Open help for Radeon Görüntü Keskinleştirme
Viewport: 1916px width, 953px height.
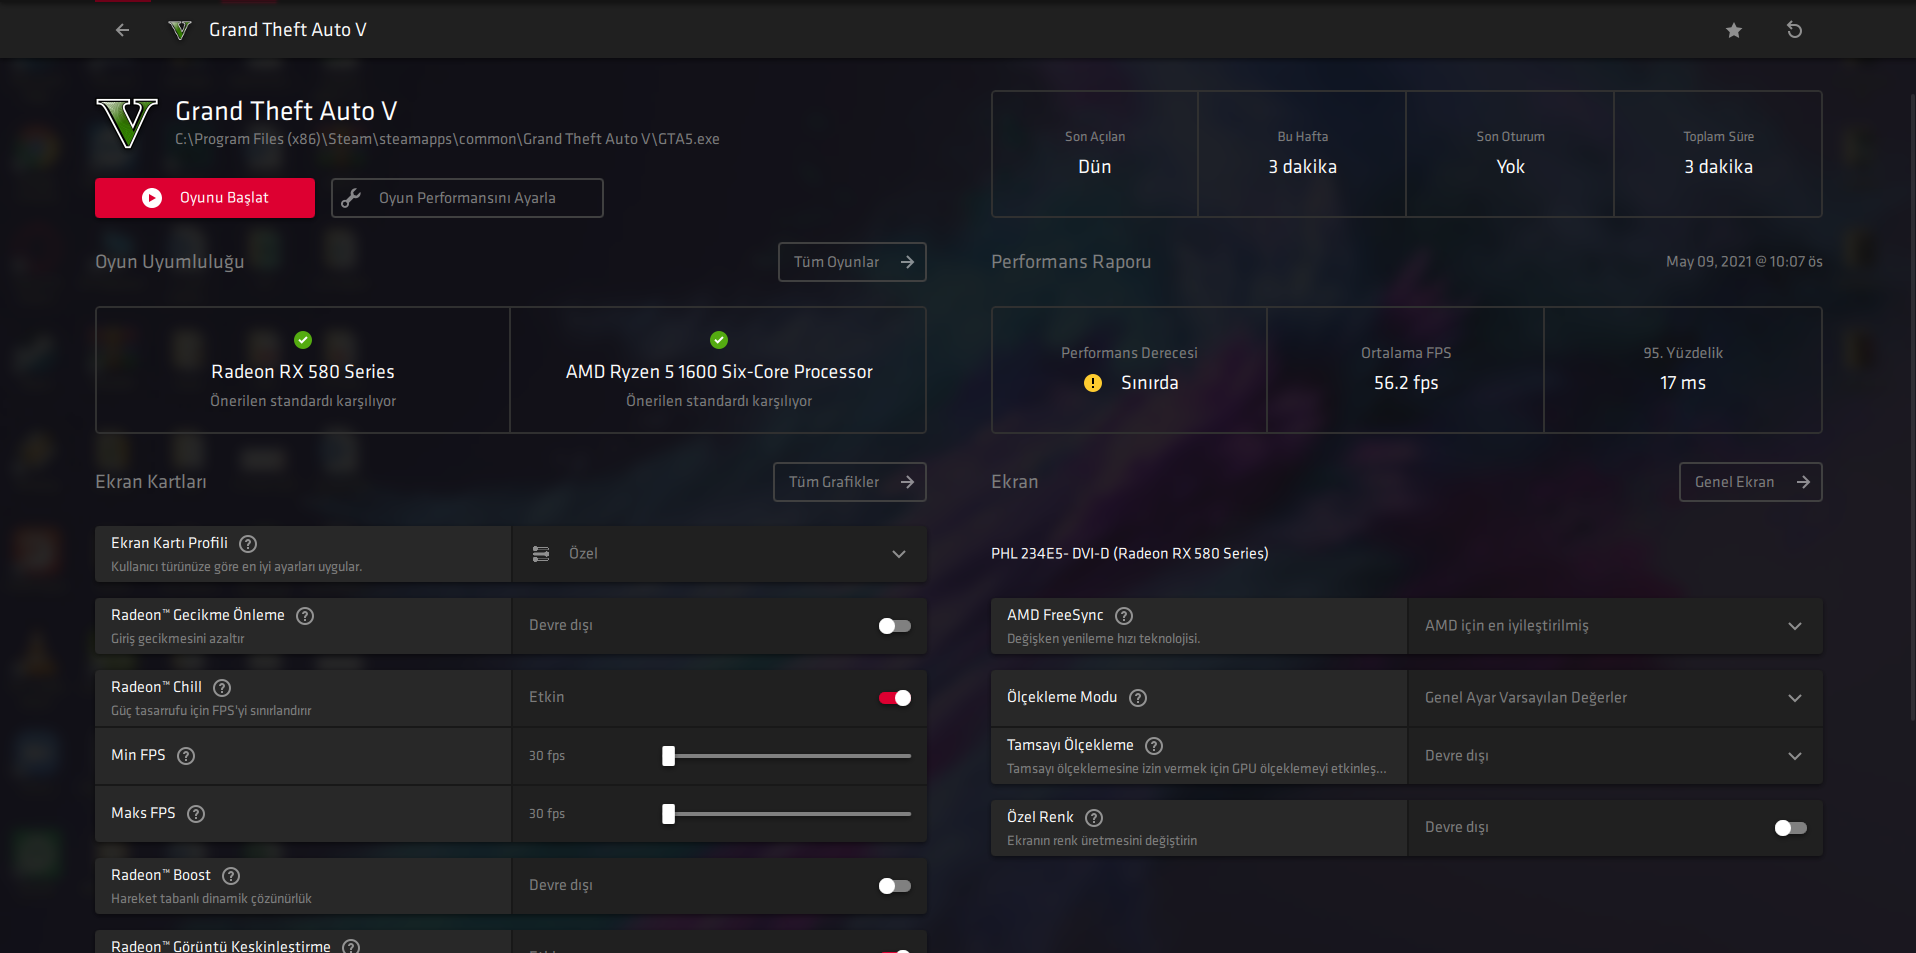pyautogui.click(x=351, y=946)
